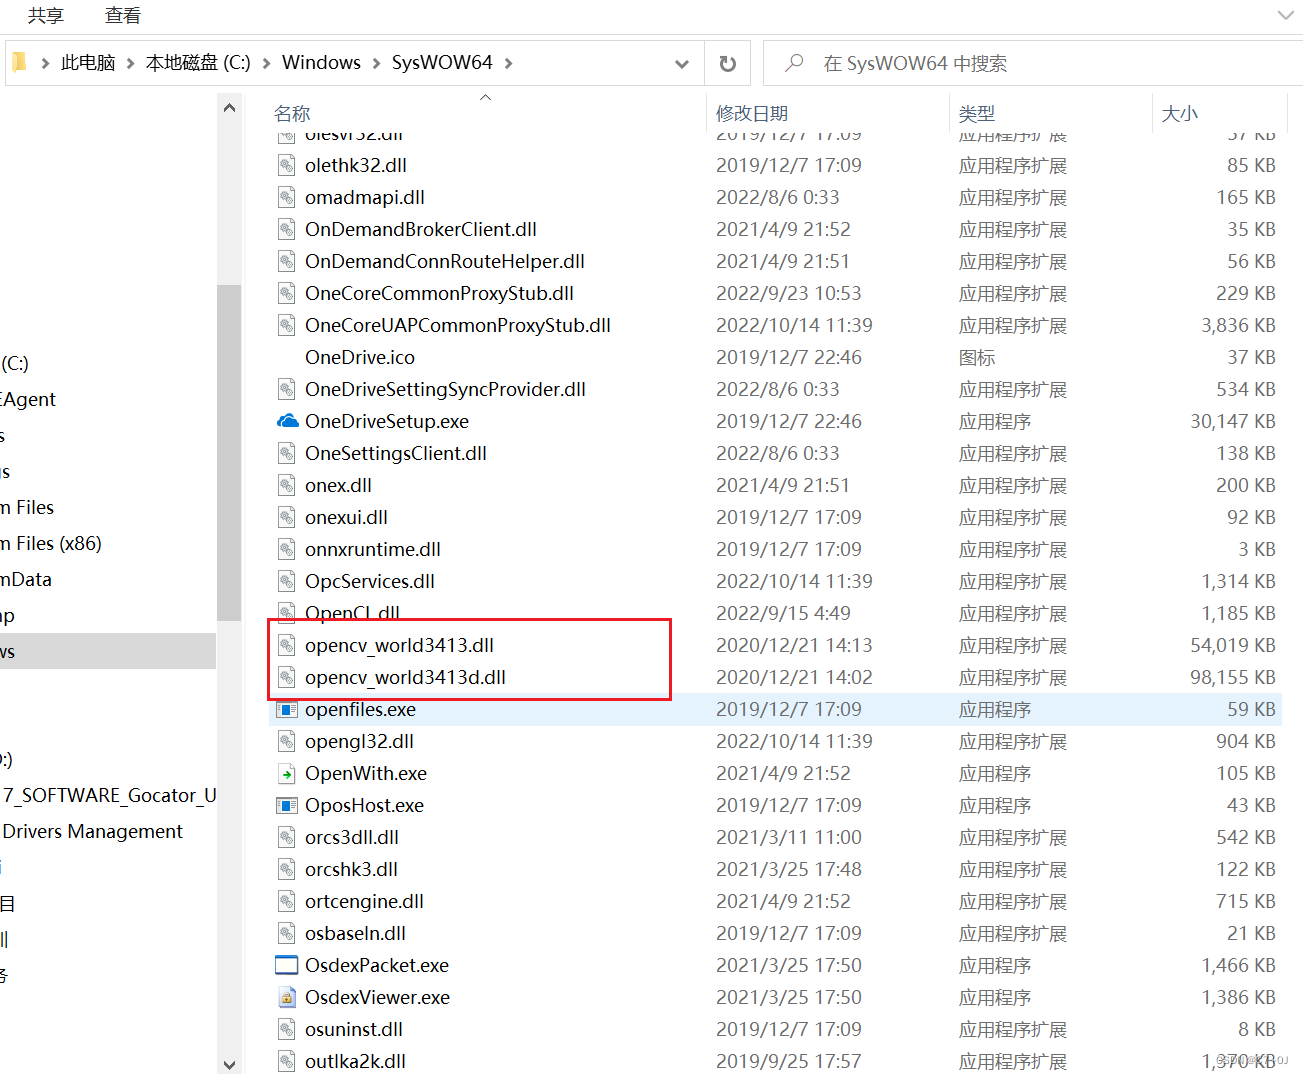Click sidebar scroll up arrow
The width and height of the screenshot is (1303, 1074).
coord(229,107)
